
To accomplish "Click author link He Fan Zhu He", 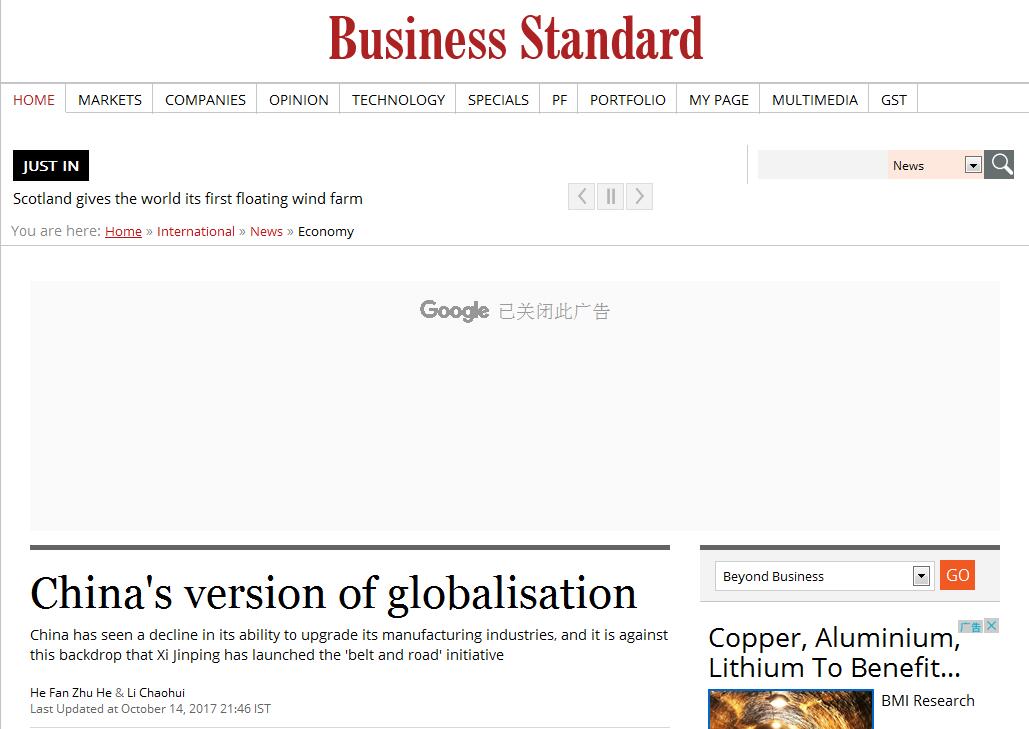I will [x=71, y=692].
